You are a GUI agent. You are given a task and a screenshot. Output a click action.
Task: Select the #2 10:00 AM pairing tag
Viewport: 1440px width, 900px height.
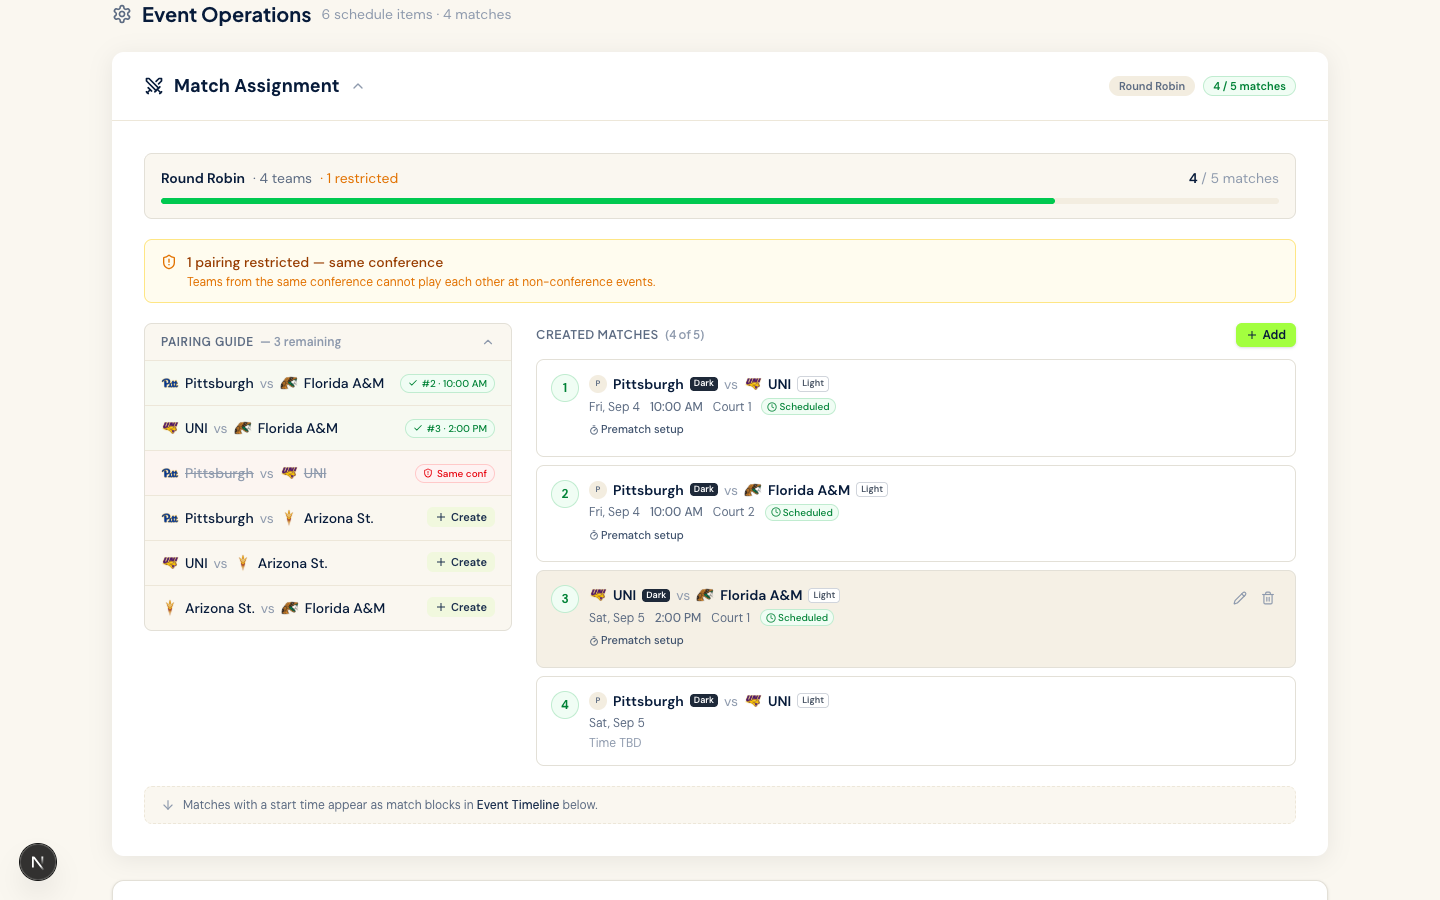(448, 384)
